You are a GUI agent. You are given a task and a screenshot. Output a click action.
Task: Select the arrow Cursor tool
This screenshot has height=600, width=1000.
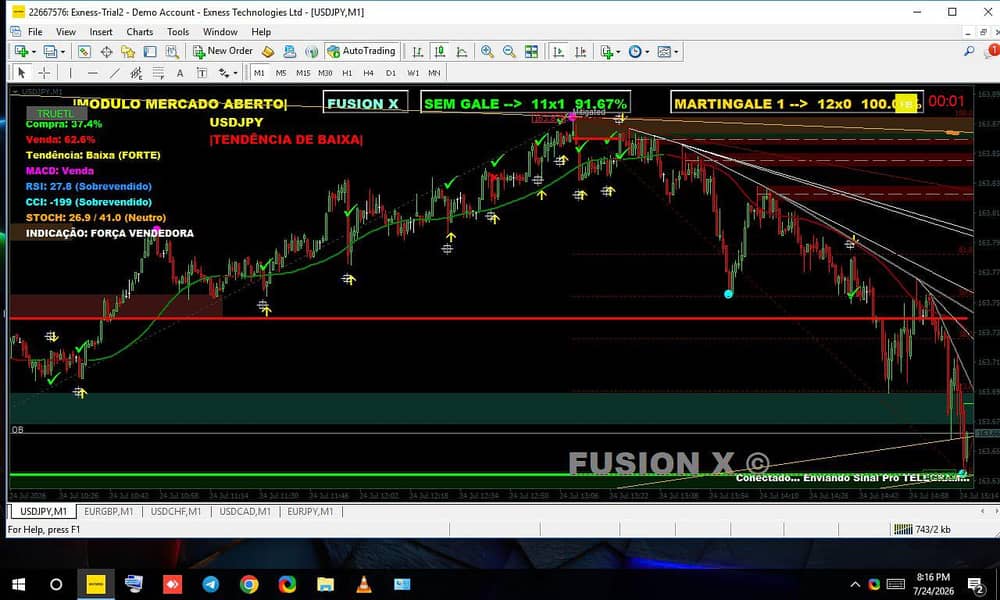21,73
